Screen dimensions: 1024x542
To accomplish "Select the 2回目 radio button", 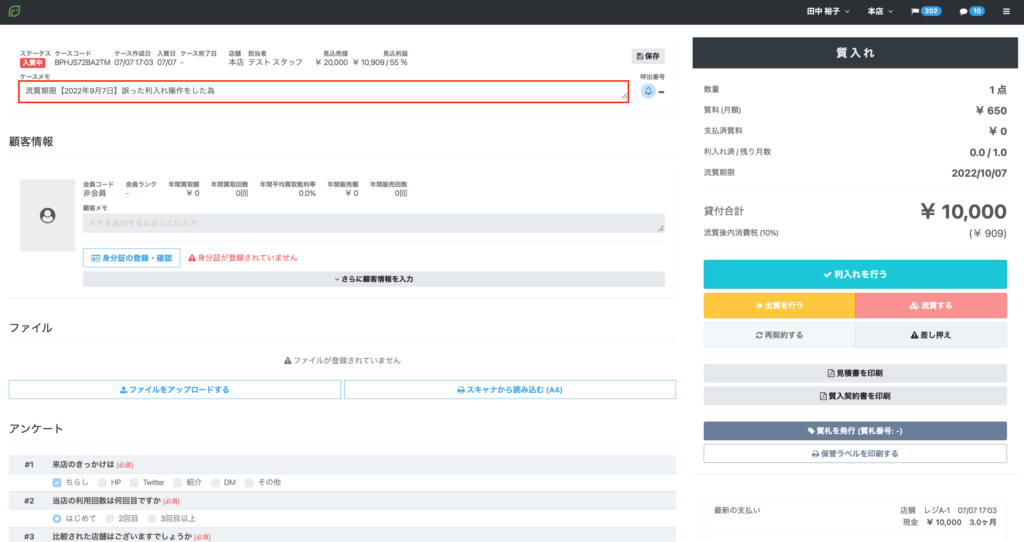I will pos(109,518).
